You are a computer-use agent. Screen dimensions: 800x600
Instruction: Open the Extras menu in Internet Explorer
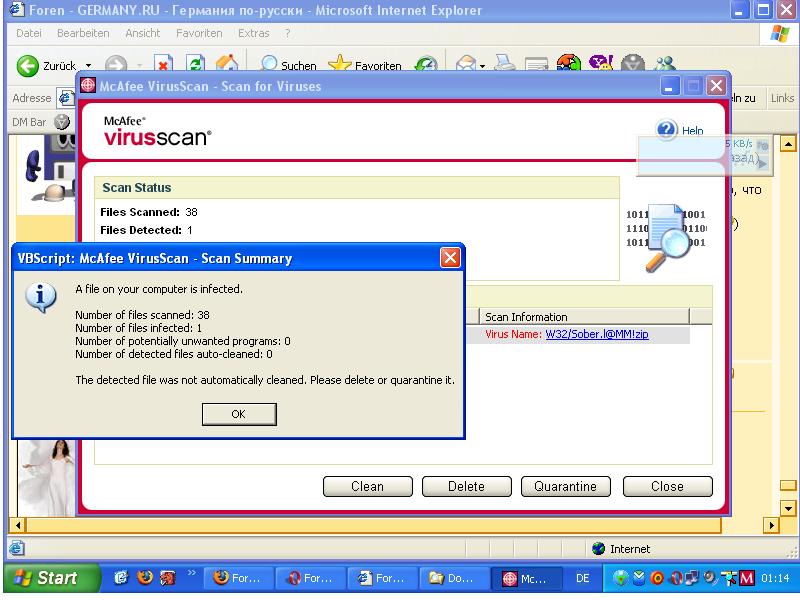click(254, 33)
